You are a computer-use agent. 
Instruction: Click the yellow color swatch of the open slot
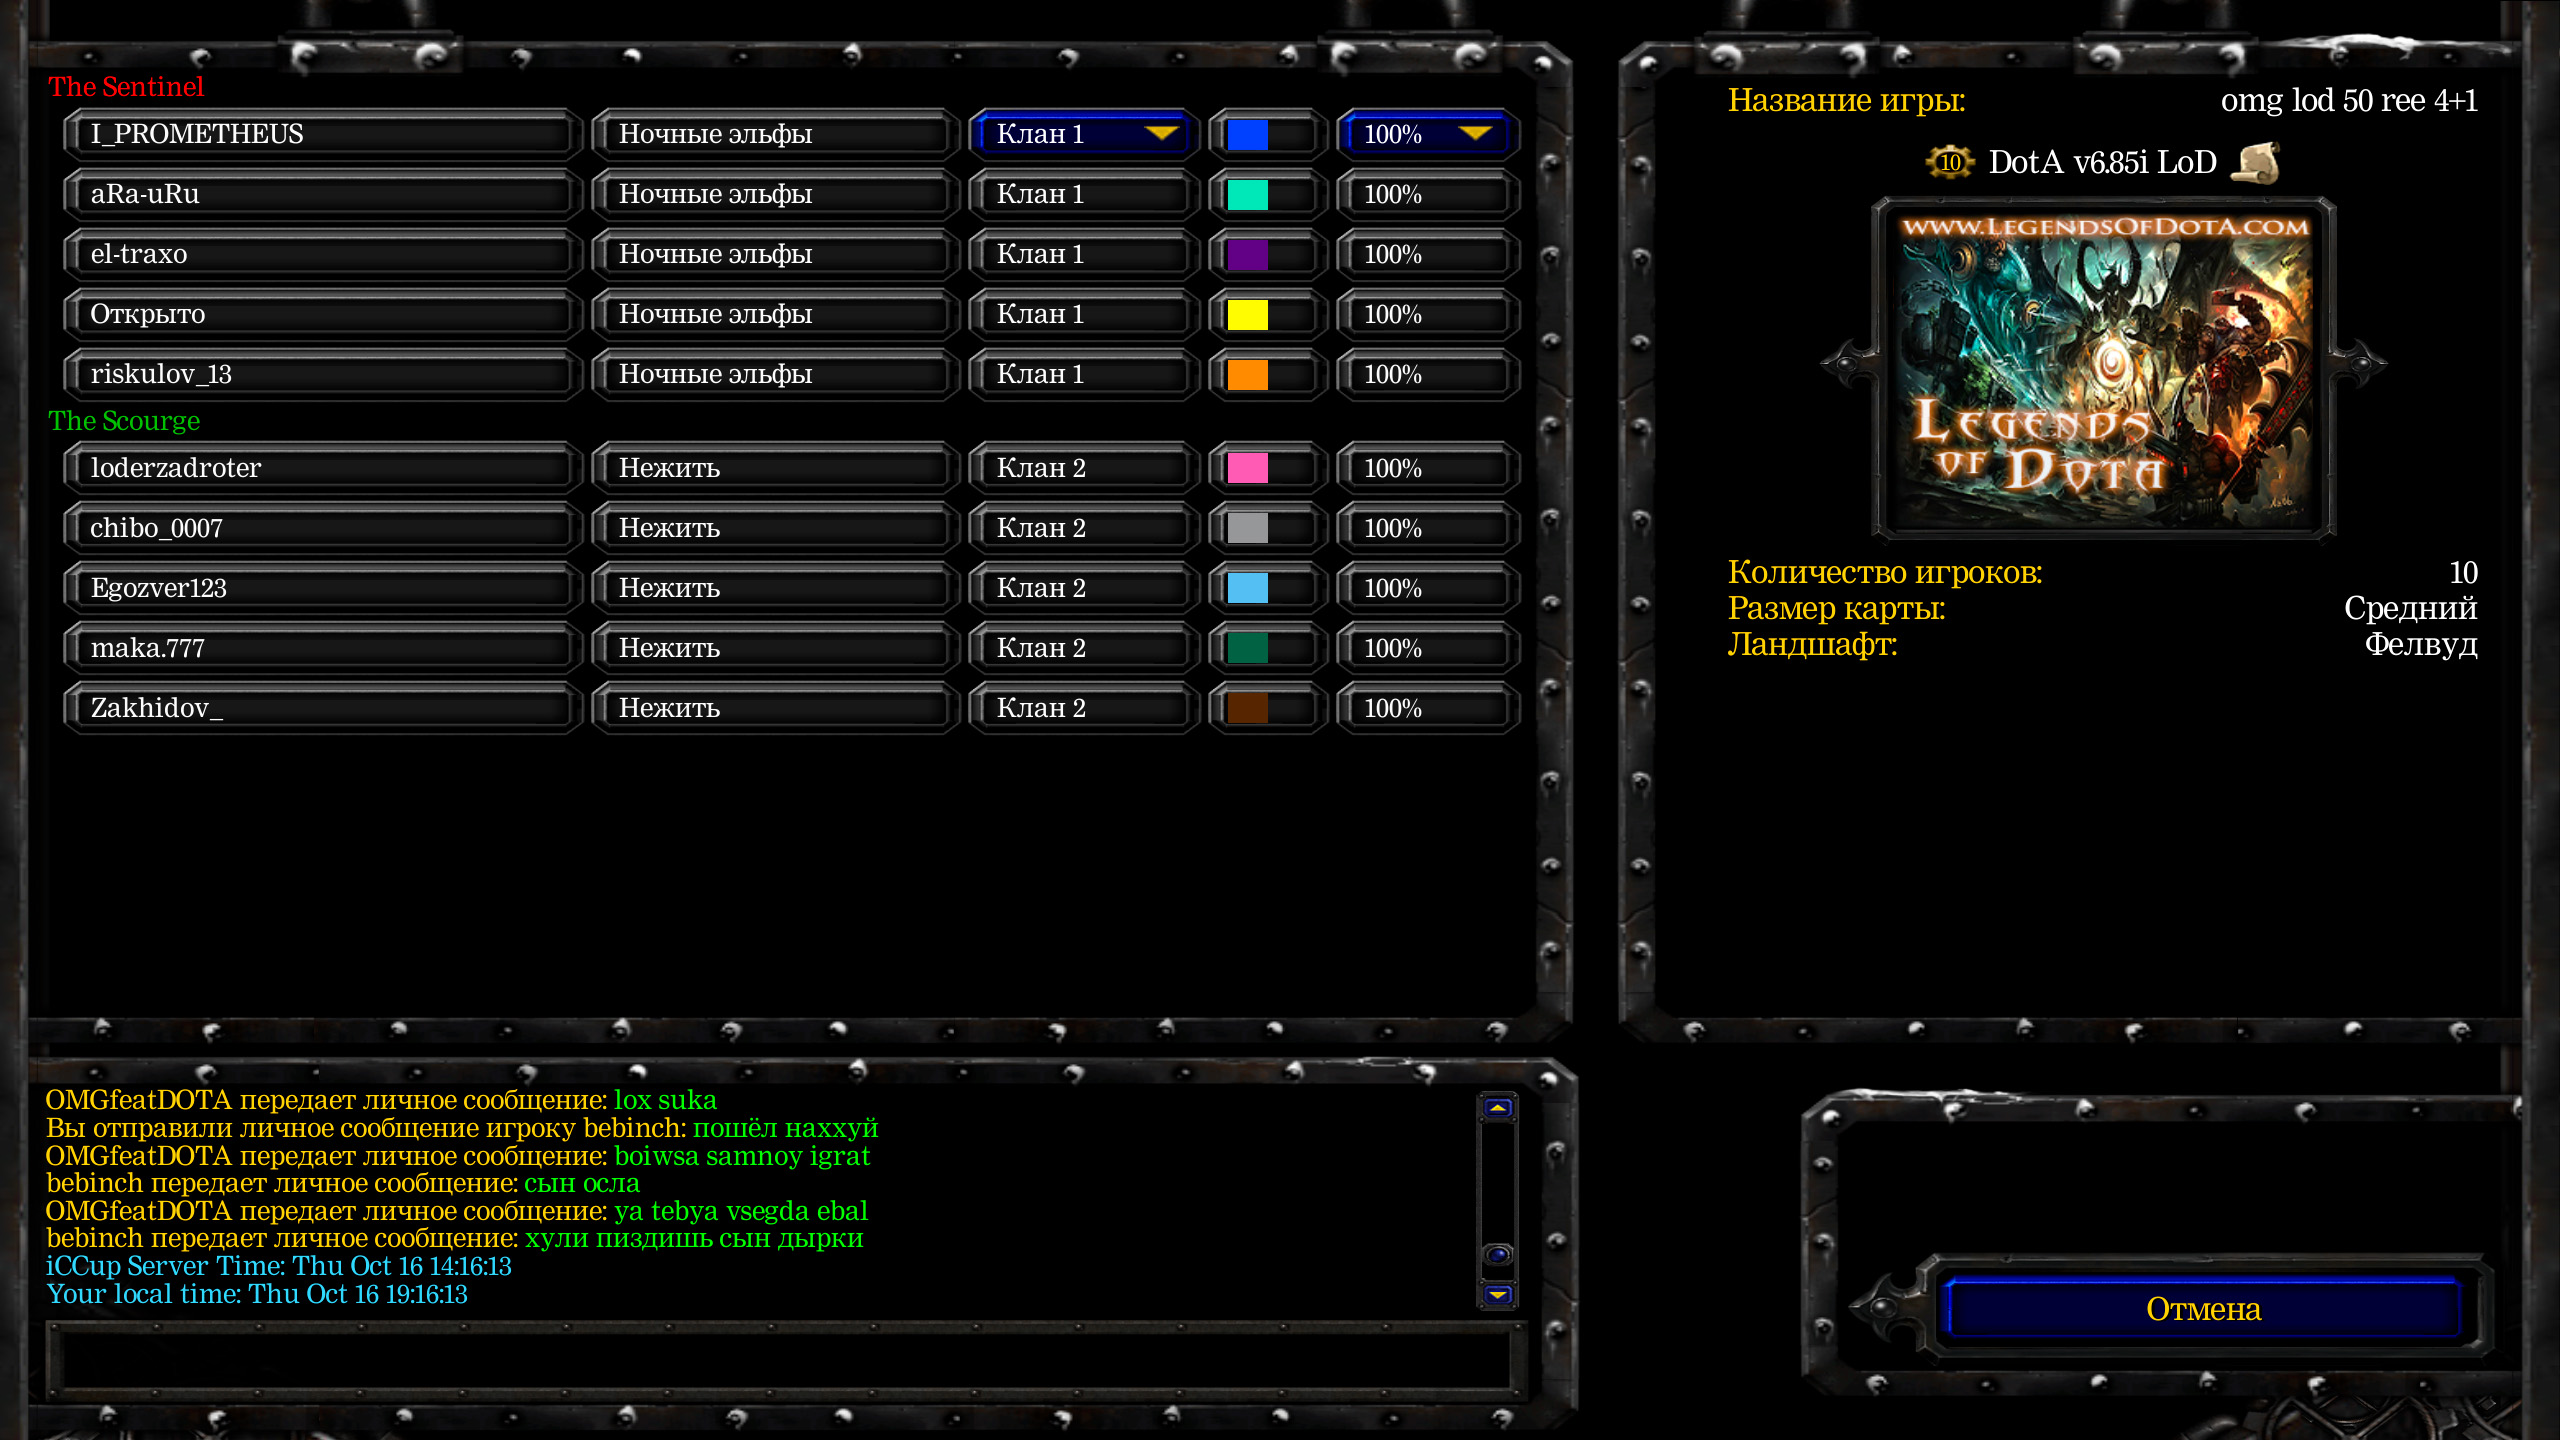1247,314
